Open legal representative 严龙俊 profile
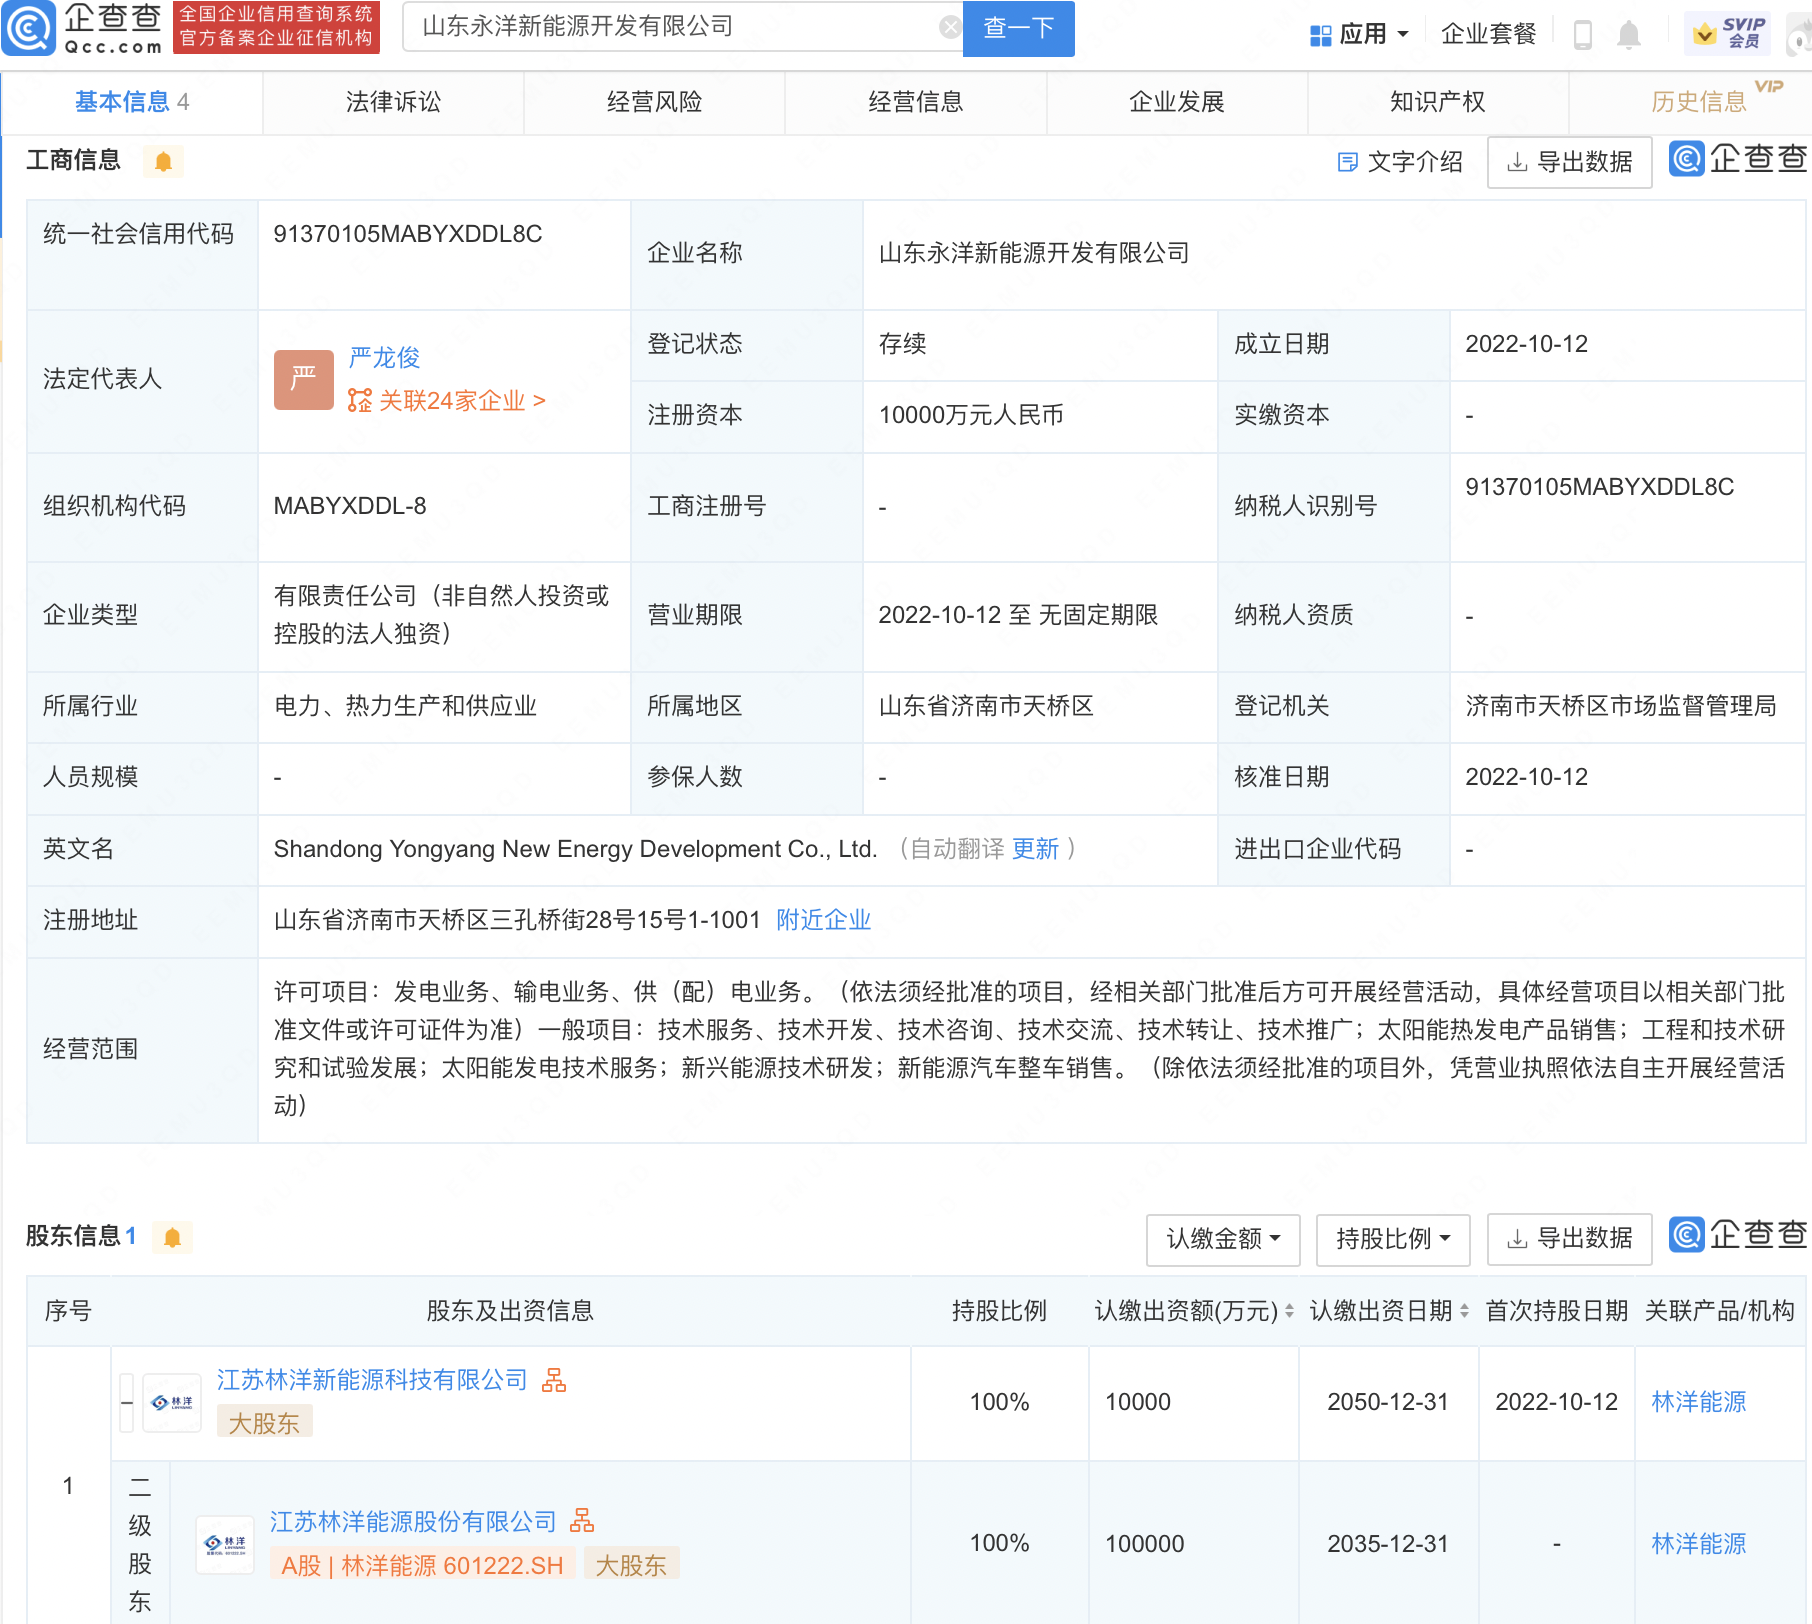This screenshot has width=1812, height=1624. 384,357
